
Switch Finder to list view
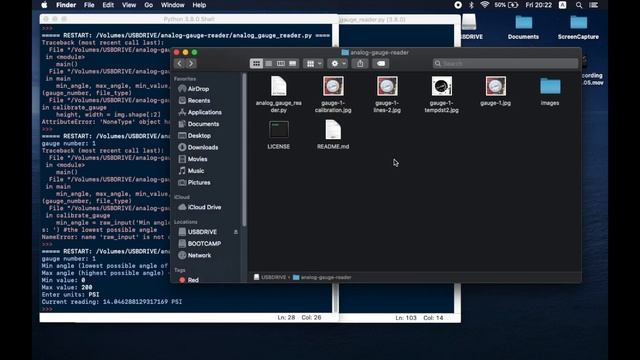[x=269, y=63]
